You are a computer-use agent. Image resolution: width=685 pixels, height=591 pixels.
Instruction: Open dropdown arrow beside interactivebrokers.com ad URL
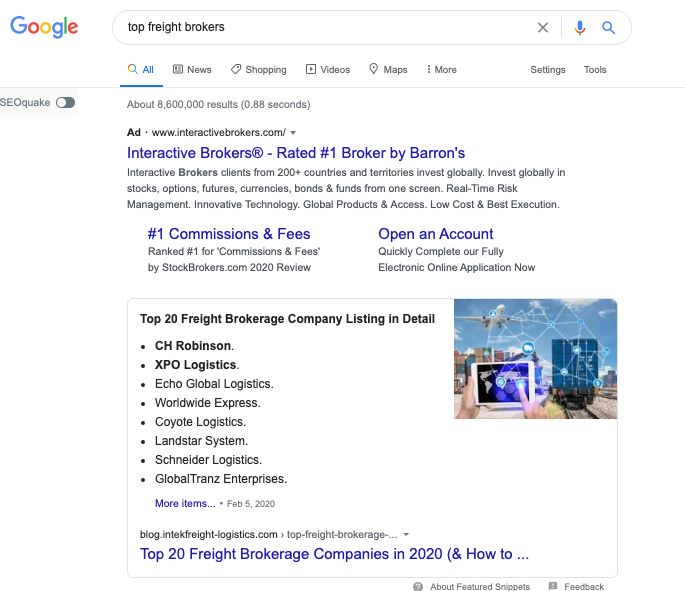click(x=293, y=132)
